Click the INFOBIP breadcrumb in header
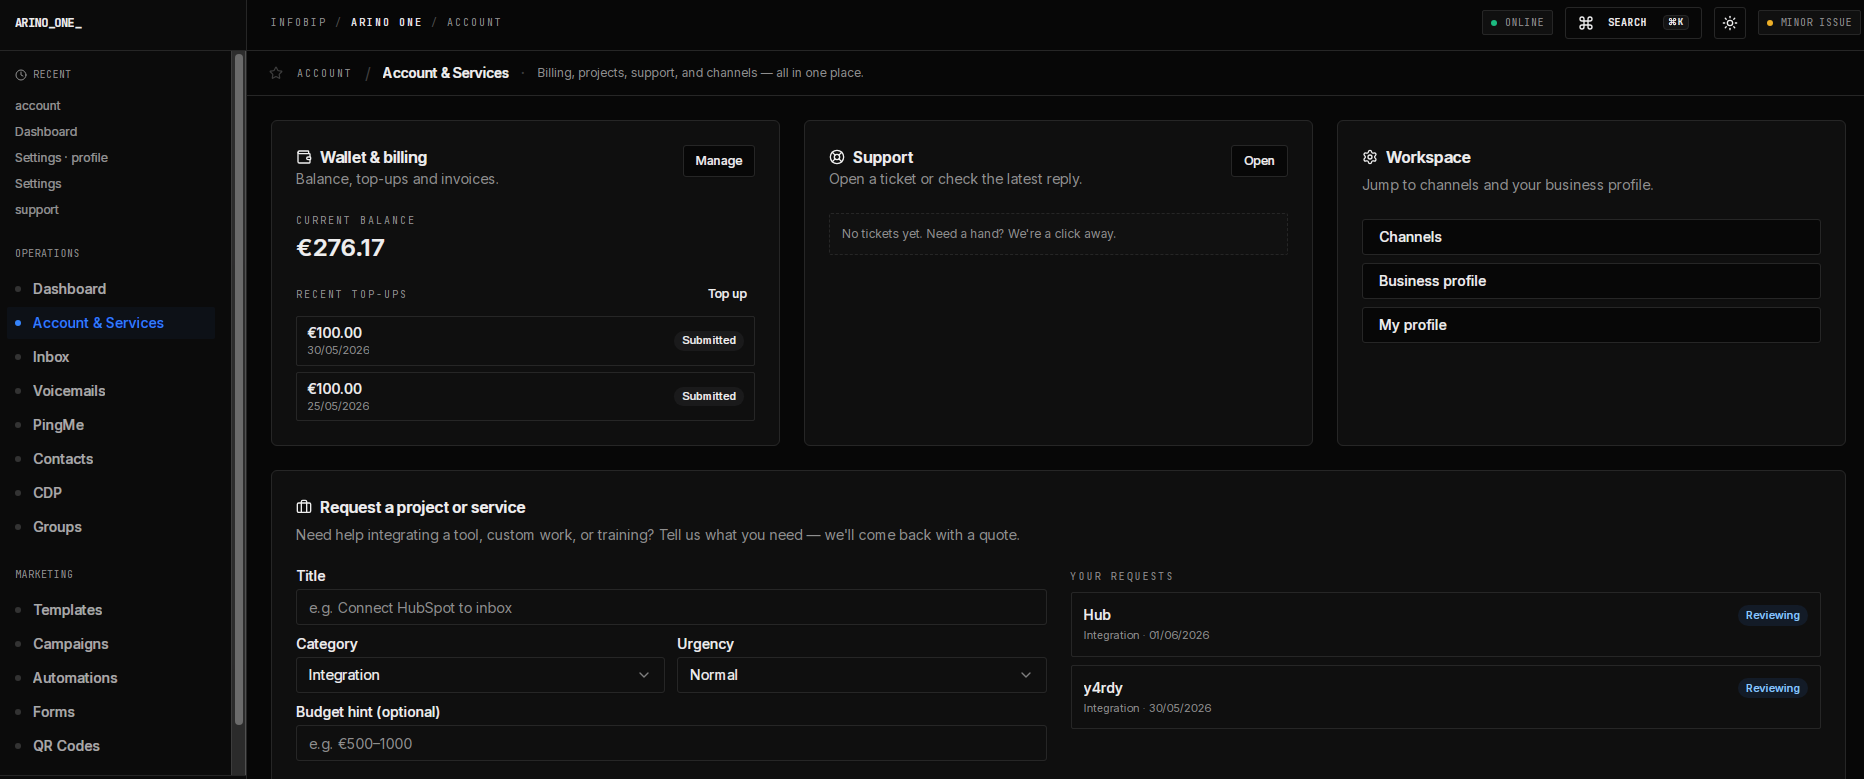Image resolution: width=1864 pixels, height=779 pixels. tap(298, 22)
